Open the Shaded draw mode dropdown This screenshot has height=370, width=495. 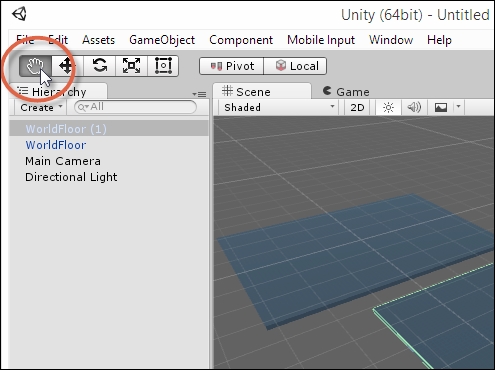(279, 107)
